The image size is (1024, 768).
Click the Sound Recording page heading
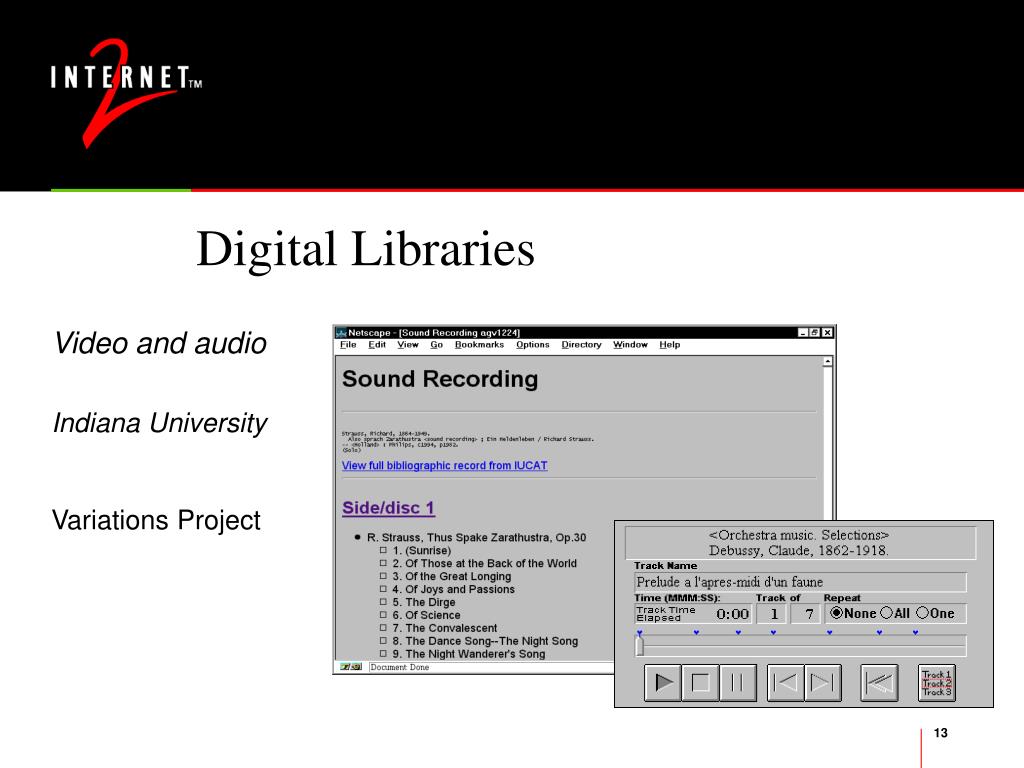click(x=440, y=379)
